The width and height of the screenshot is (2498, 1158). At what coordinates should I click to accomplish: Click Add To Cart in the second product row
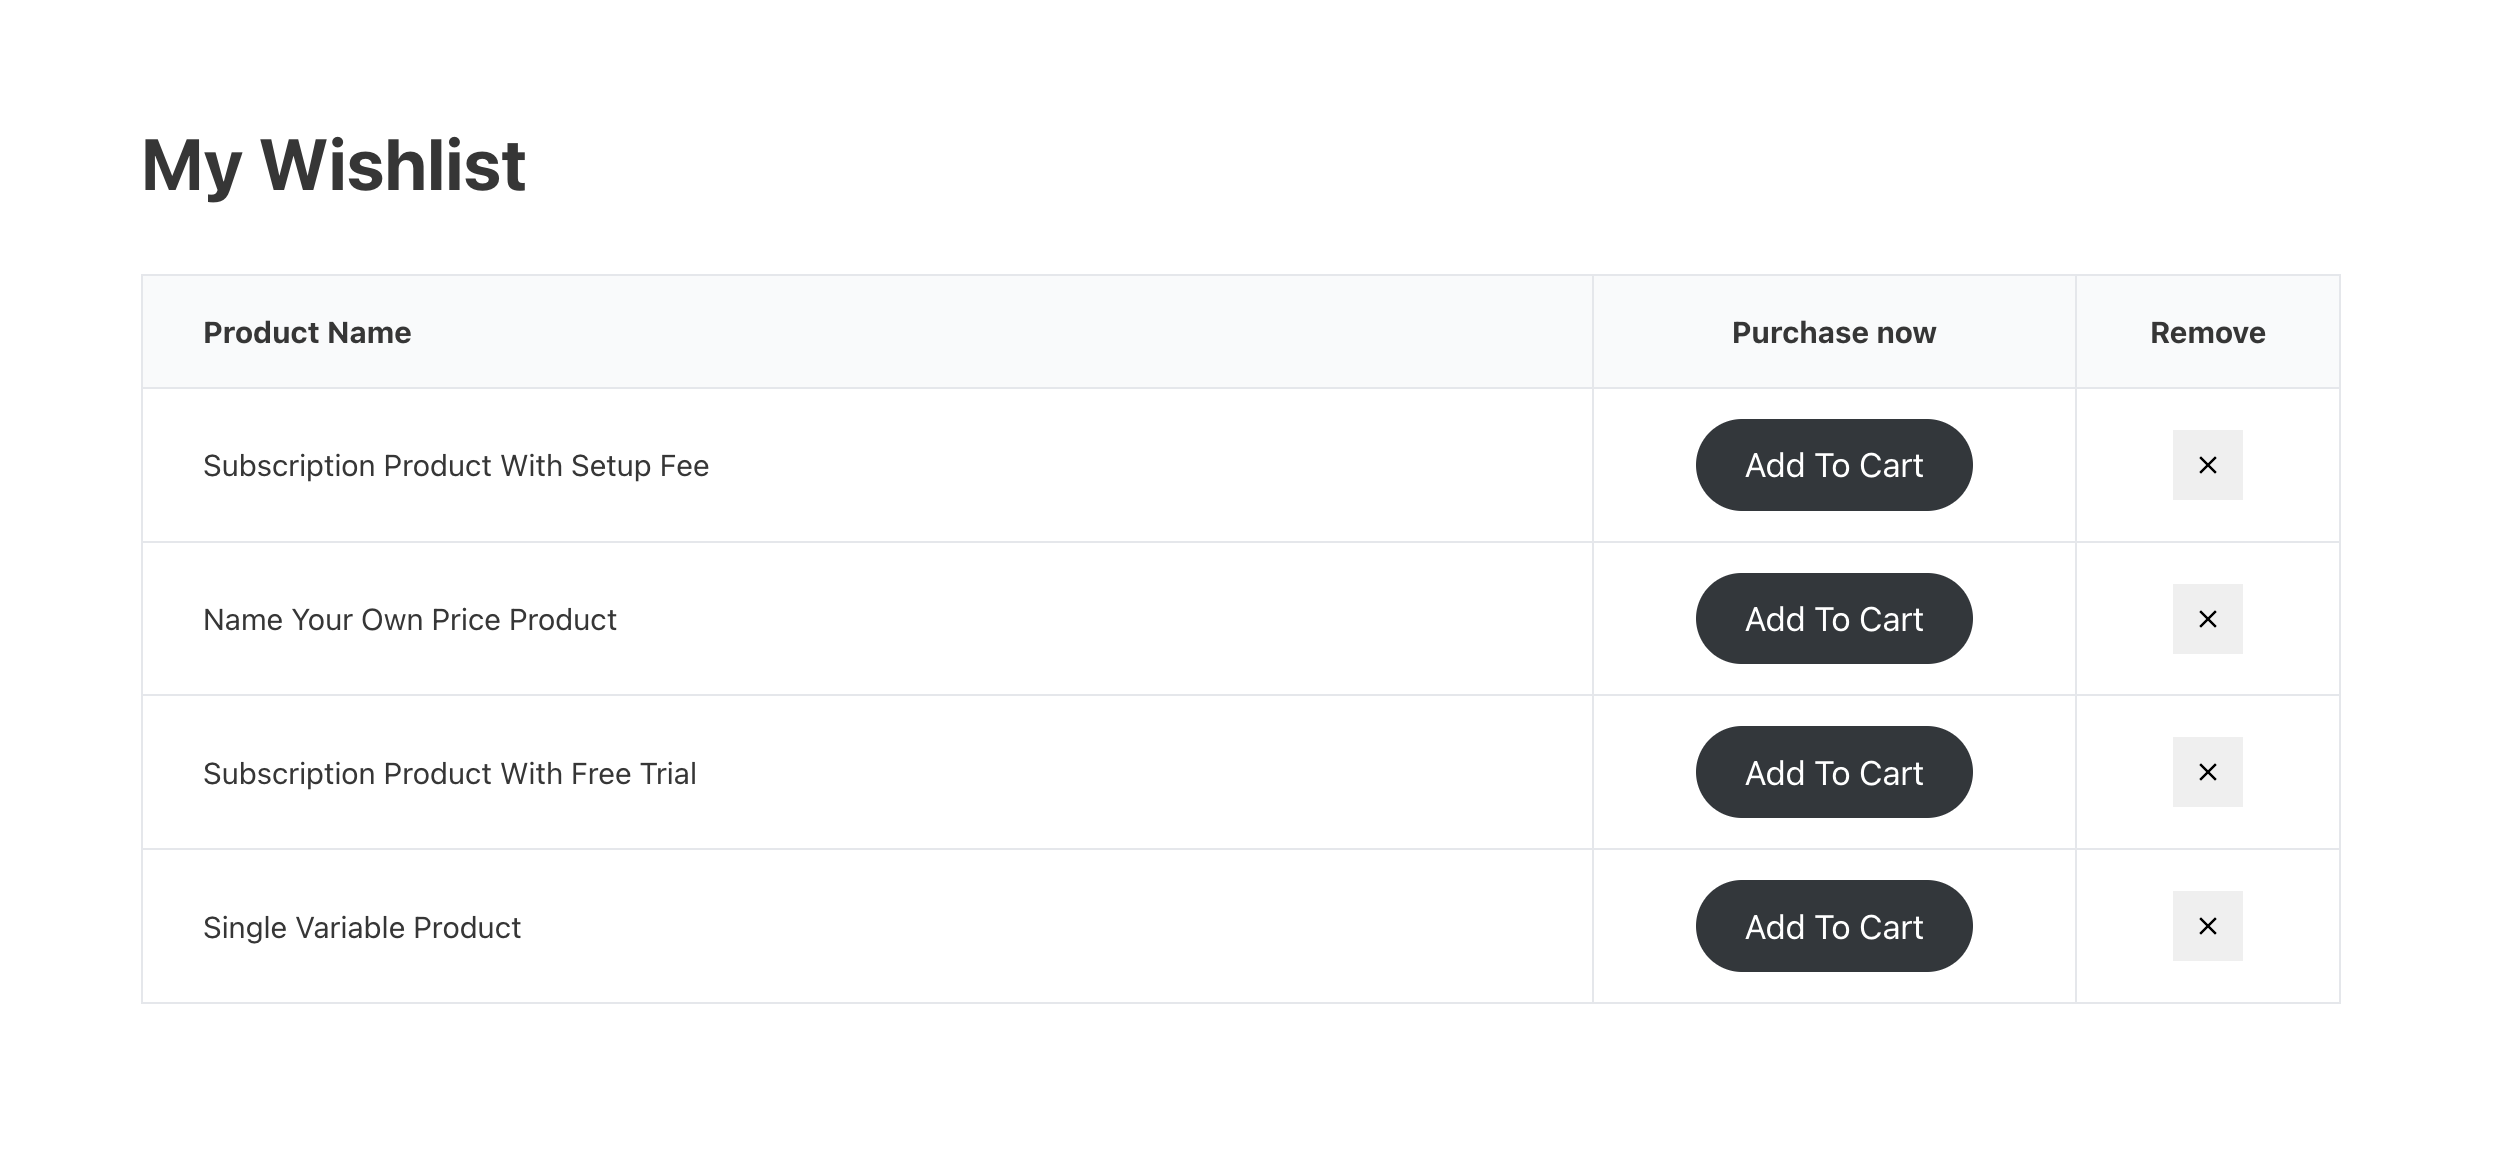pos(1833,619)
